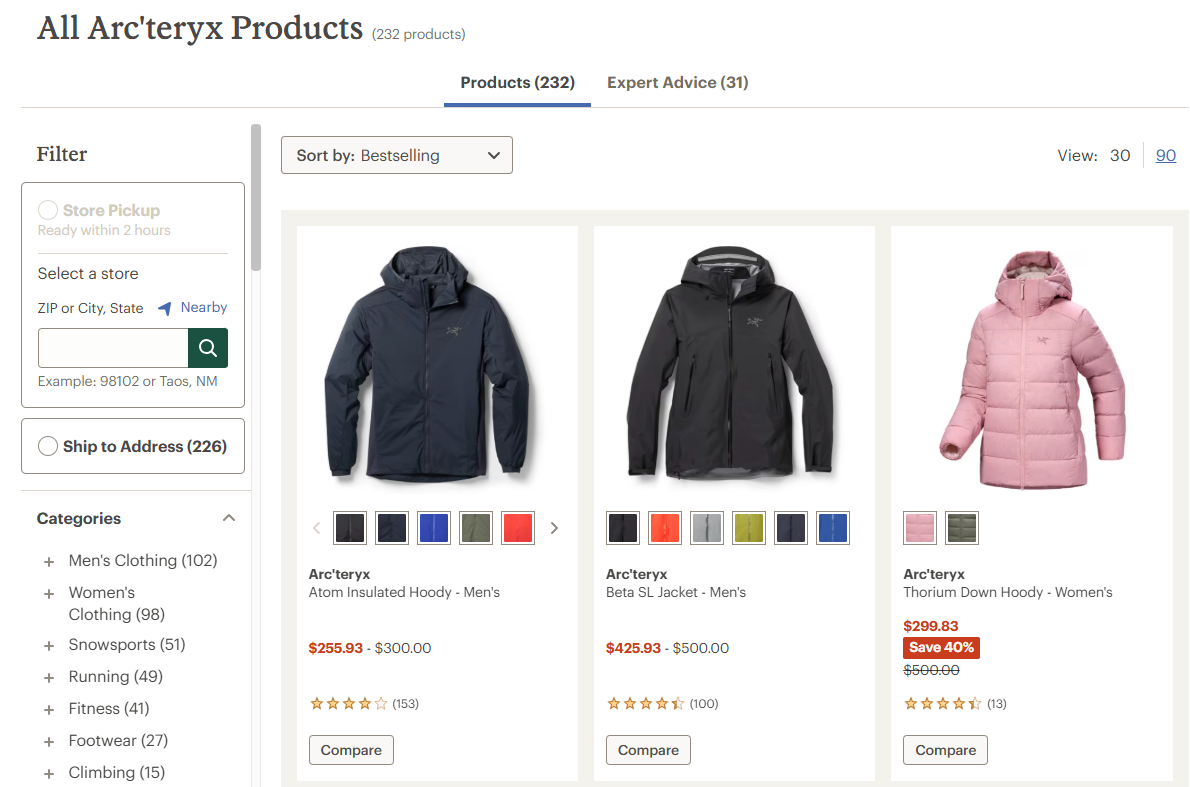1190x787 pixels.
Task: Click the store search magnifier button
Action: [208, 348]
